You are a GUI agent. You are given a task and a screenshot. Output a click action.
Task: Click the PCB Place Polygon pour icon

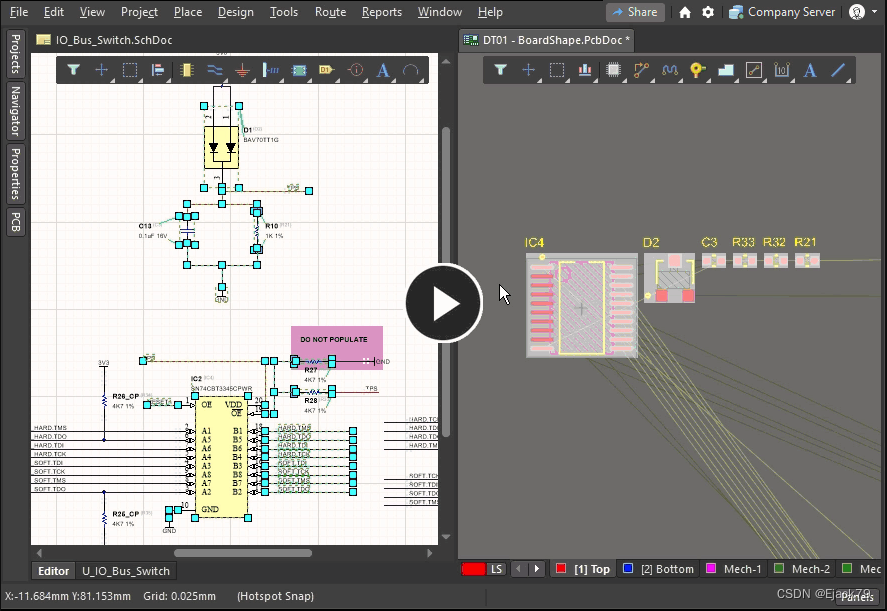[x=726, y=70]
